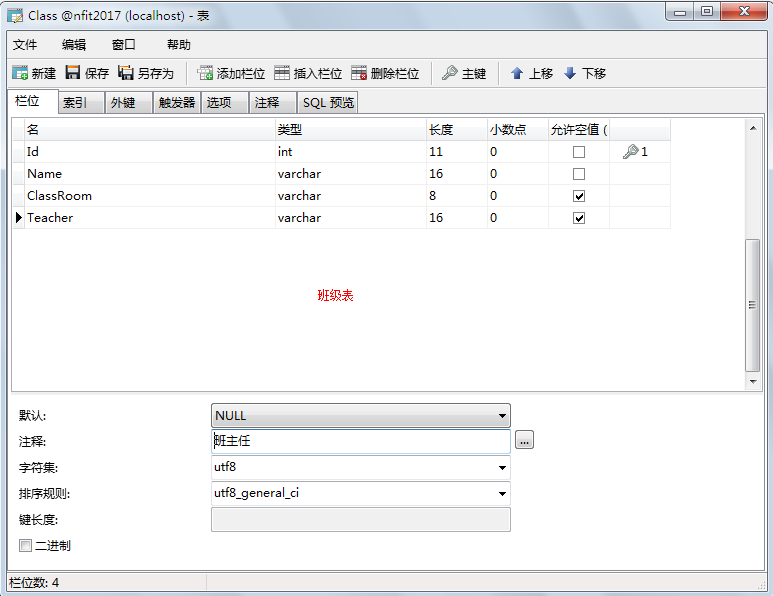Select the Teacher field name cell
The image size is (773, 596).
click(x=150, y=217)
